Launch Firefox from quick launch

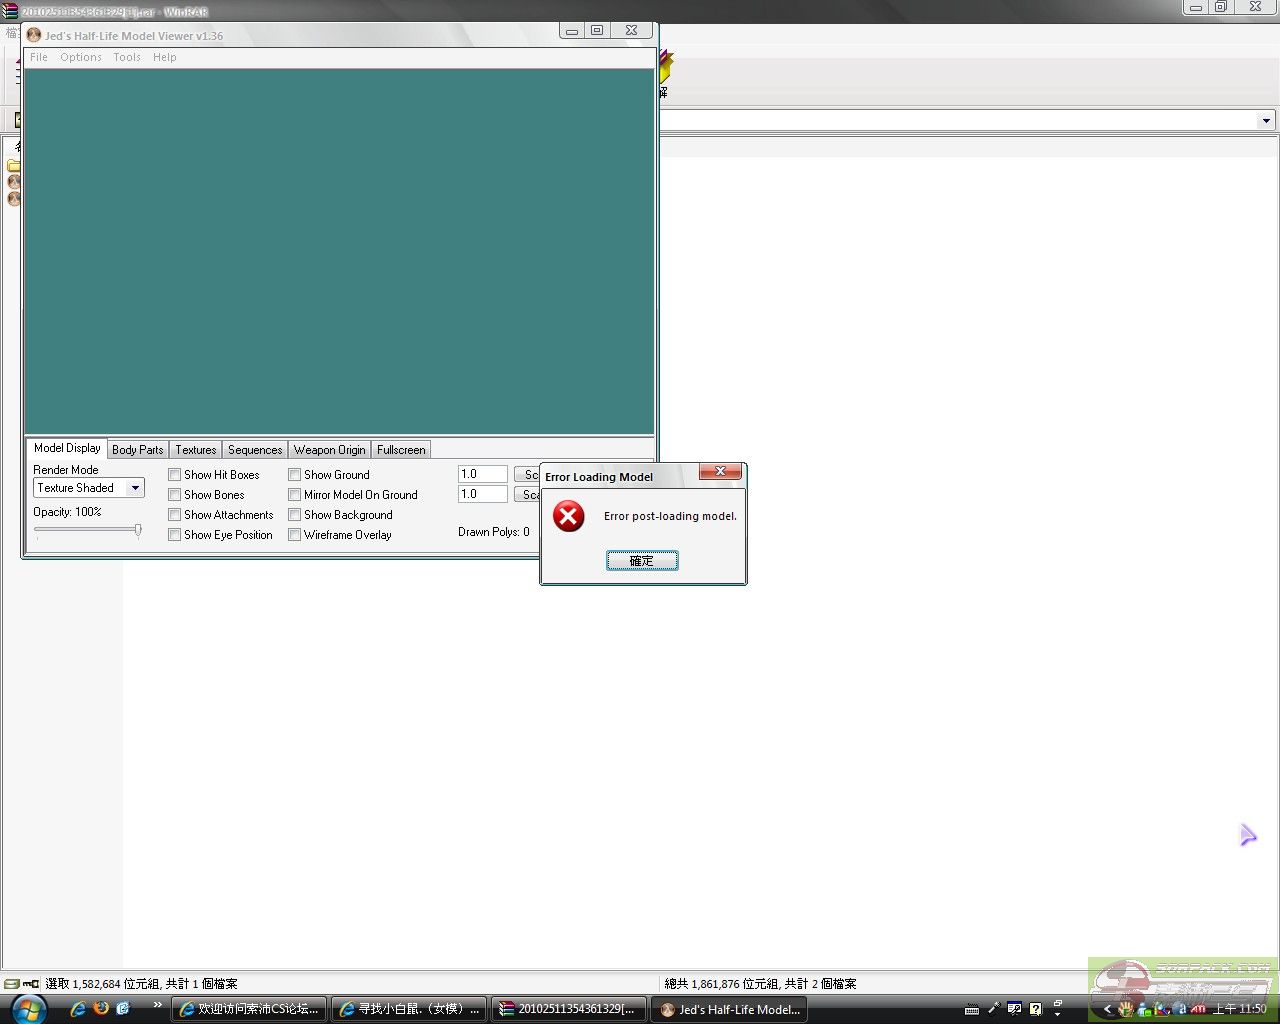point(101,1008)
